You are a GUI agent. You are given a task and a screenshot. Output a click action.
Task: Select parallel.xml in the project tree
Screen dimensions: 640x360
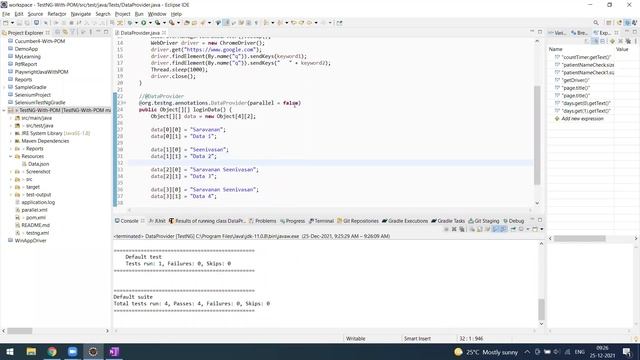34,210
